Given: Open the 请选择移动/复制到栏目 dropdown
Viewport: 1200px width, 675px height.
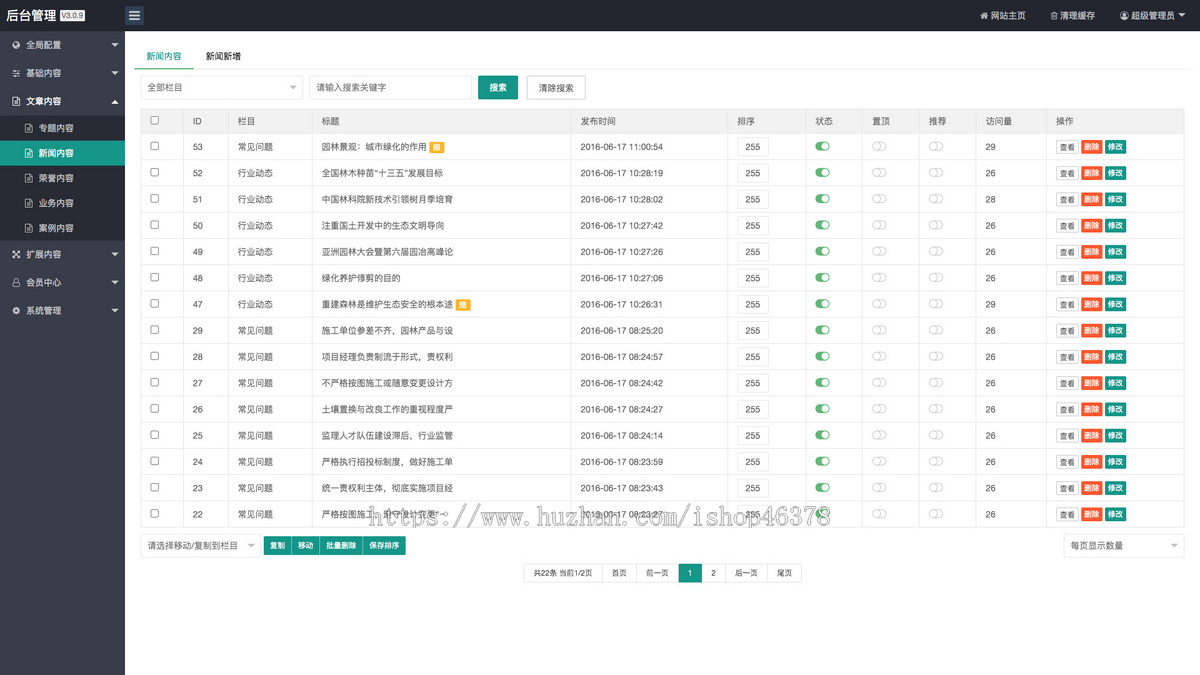Looking at the screenshot, I should pyautogui.click(x=200, y=546).
